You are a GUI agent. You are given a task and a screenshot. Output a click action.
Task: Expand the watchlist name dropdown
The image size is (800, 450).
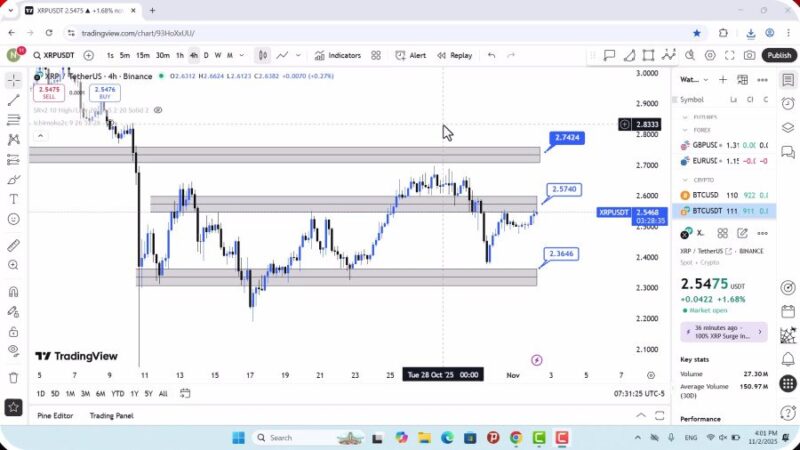(x=699, y=80)
